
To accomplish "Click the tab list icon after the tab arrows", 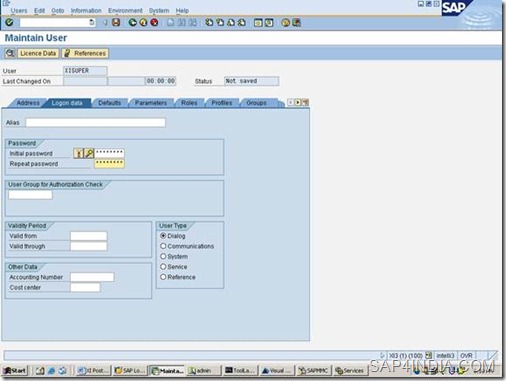I will pyautogui.click(x=305, y=102).
